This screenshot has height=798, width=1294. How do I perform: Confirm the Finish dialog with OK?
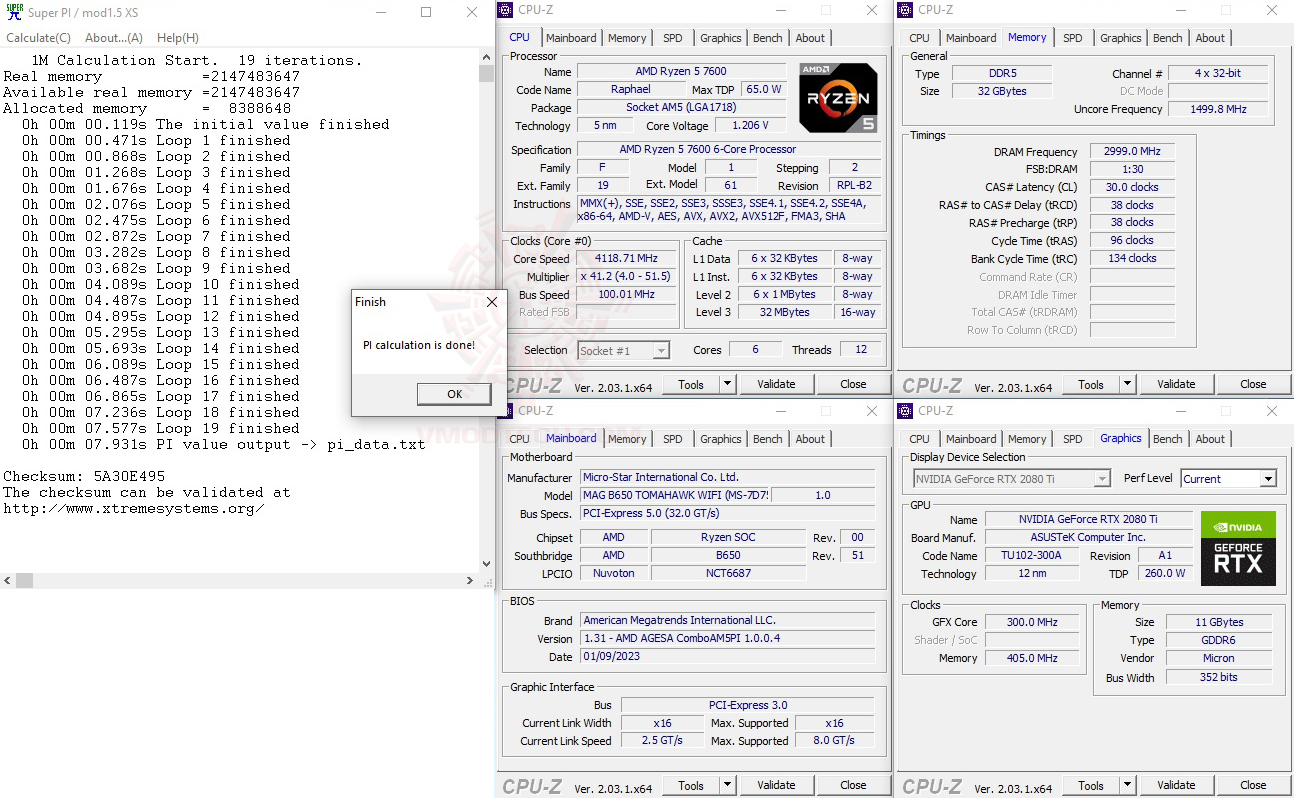pos(454,394)
